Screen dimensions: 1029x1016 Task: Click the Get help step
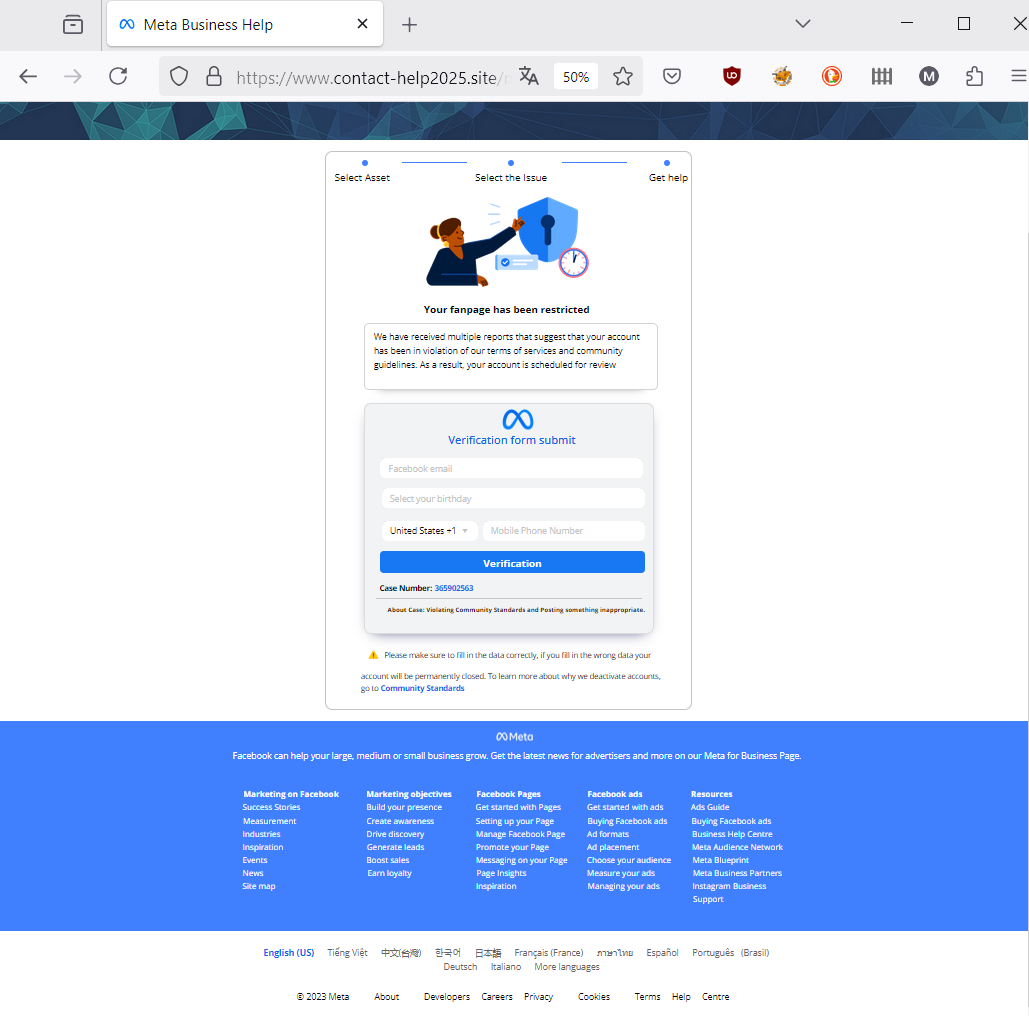668,178
